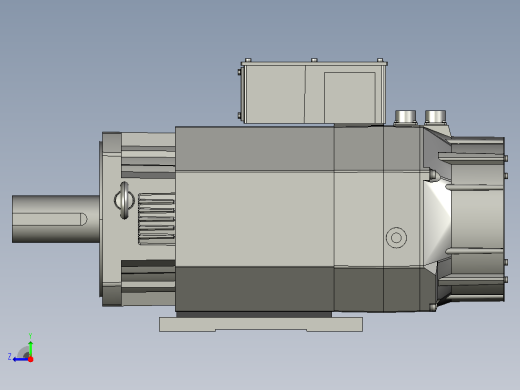The height and width of the screenshot is (390, 520).
Task: Select the keyway slot on the shaft
Action: (50, 219)
